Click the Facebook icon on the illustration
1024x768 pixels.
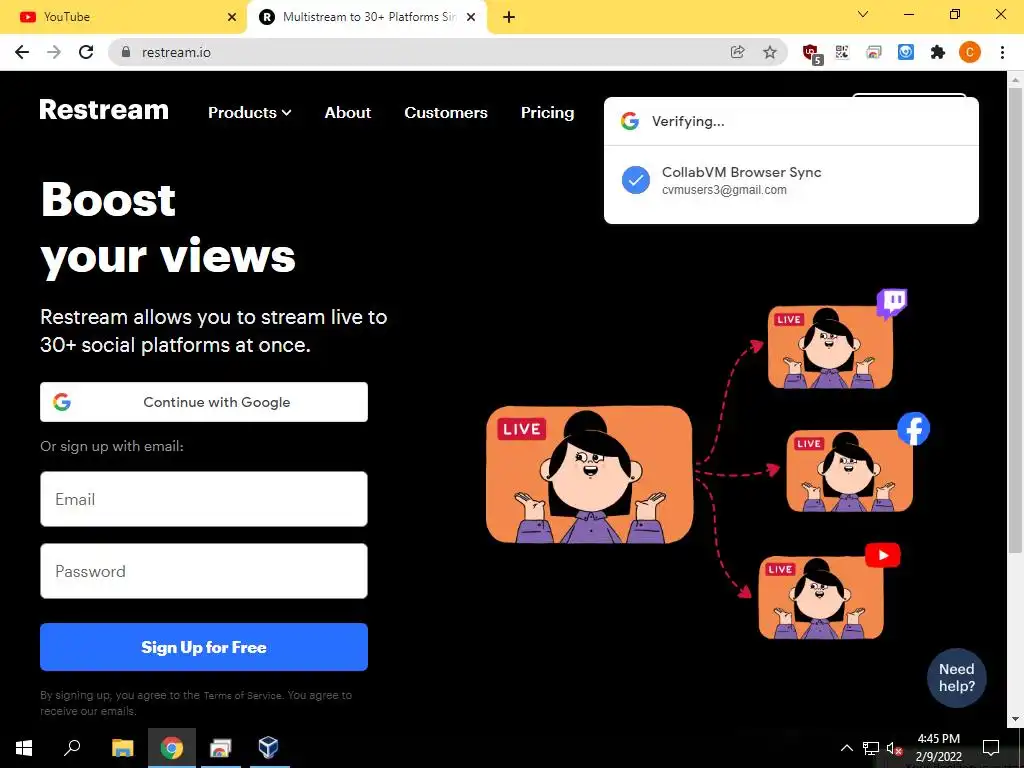click(x=913, y=429)
